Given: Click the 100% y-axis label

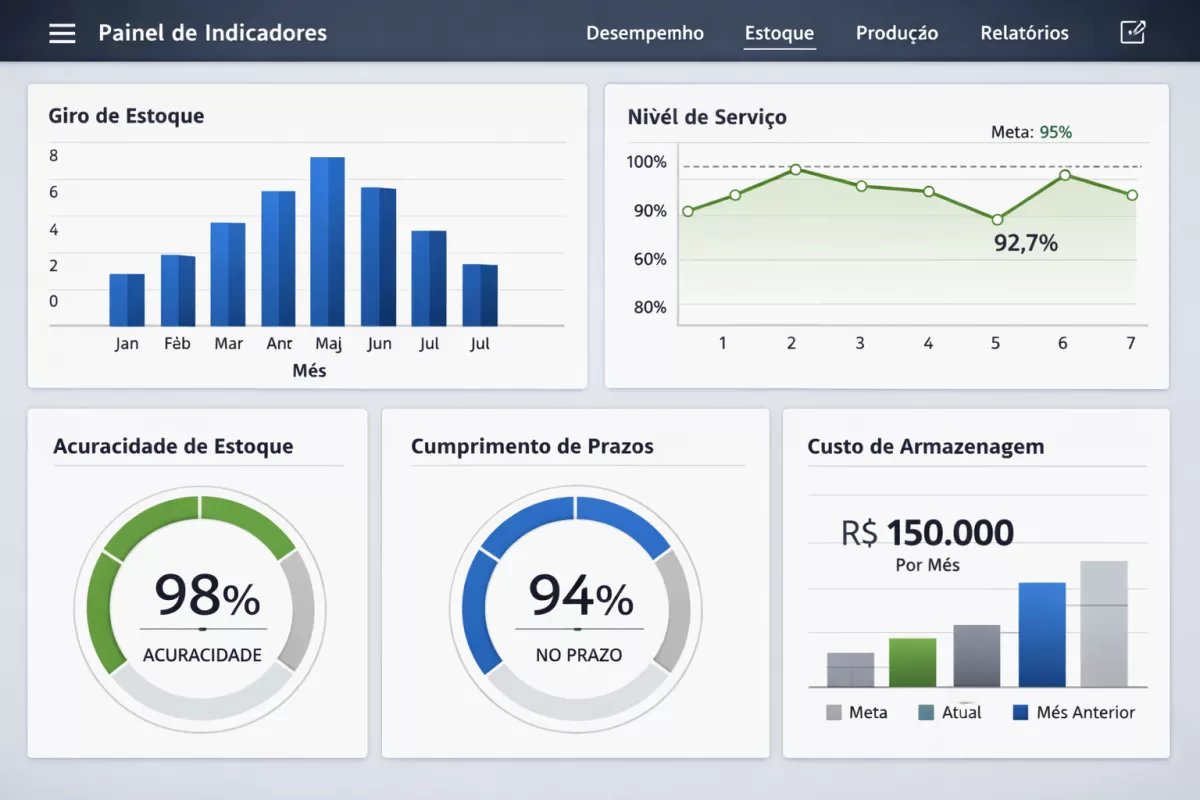Looking at the screenshot, I should coord(646,162).
